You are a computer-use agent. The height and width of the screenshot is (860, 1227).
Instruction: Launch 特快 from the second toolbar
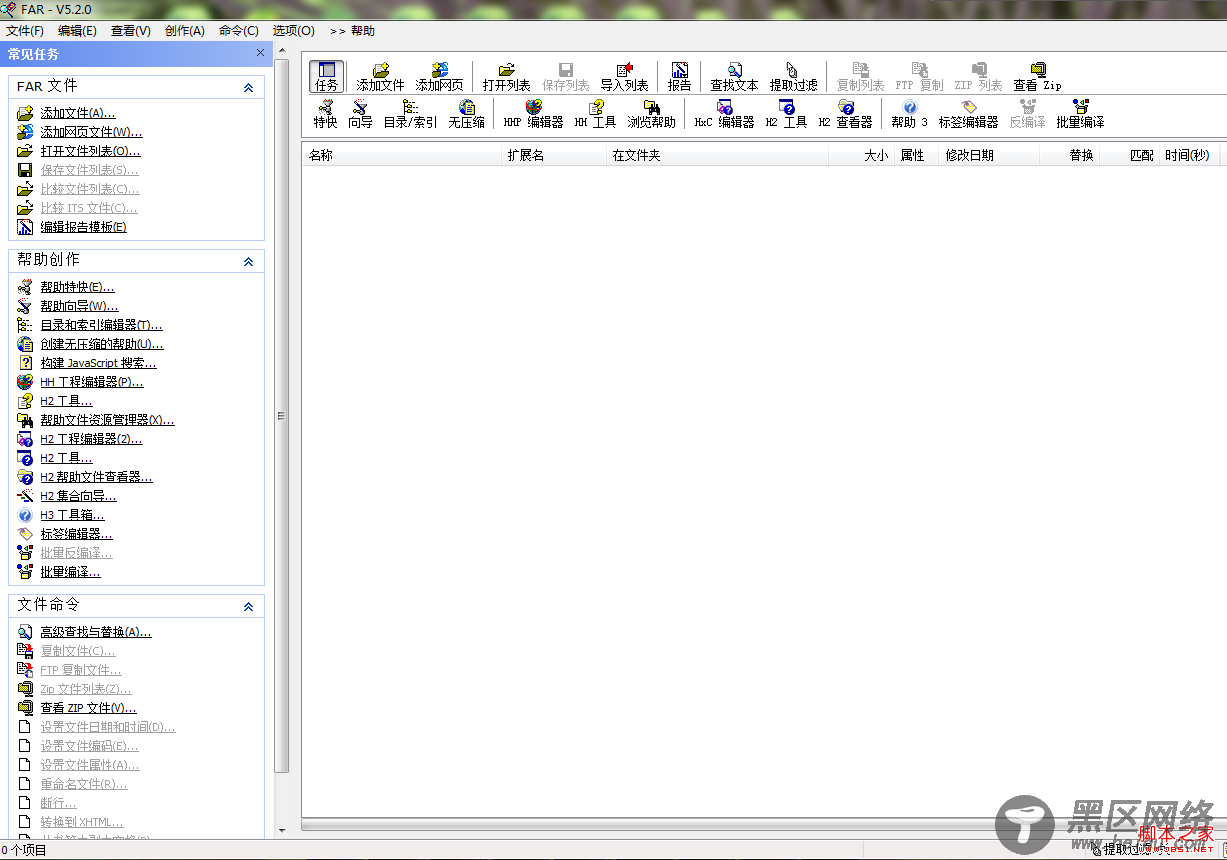(326, 114)
